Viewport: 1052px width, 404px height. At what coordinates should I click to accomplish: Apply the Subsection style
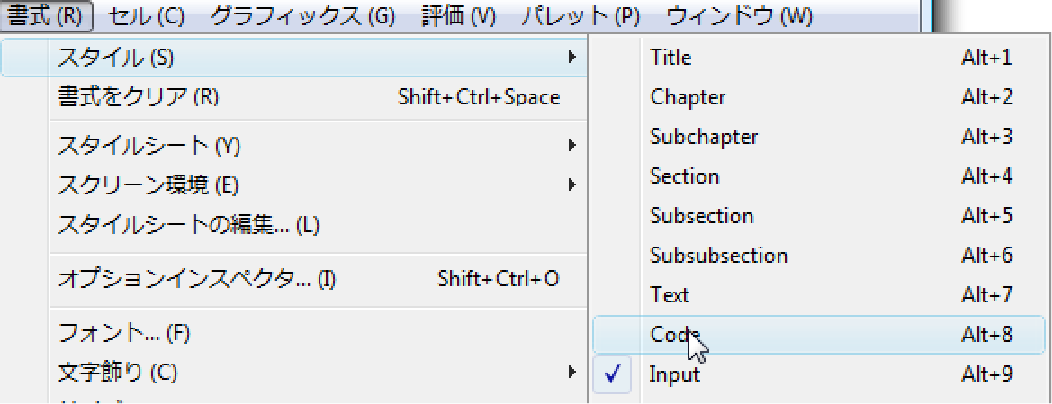pyautogui.click(x=819, y=216)
